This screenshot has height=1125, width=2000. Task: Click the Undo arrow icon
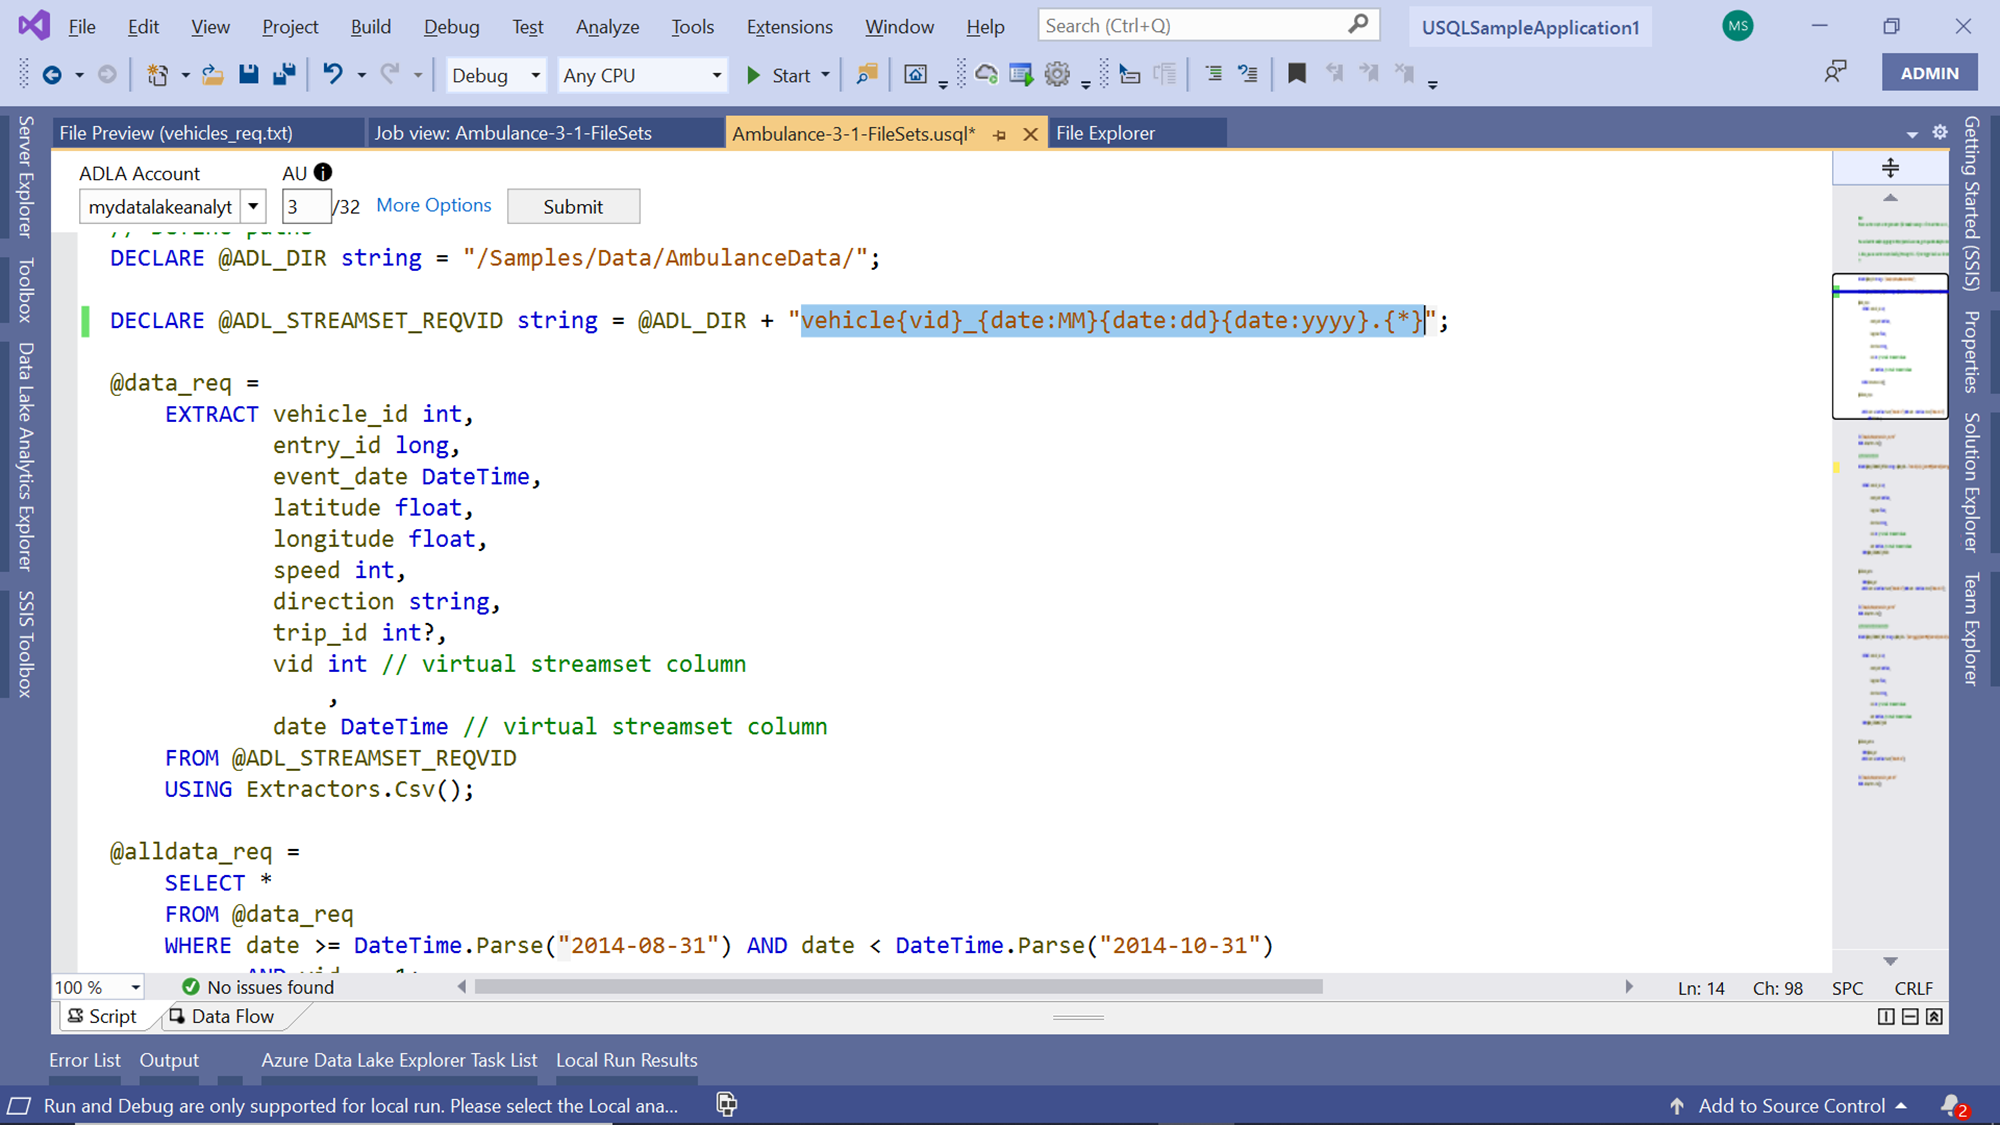coord(333,74)
